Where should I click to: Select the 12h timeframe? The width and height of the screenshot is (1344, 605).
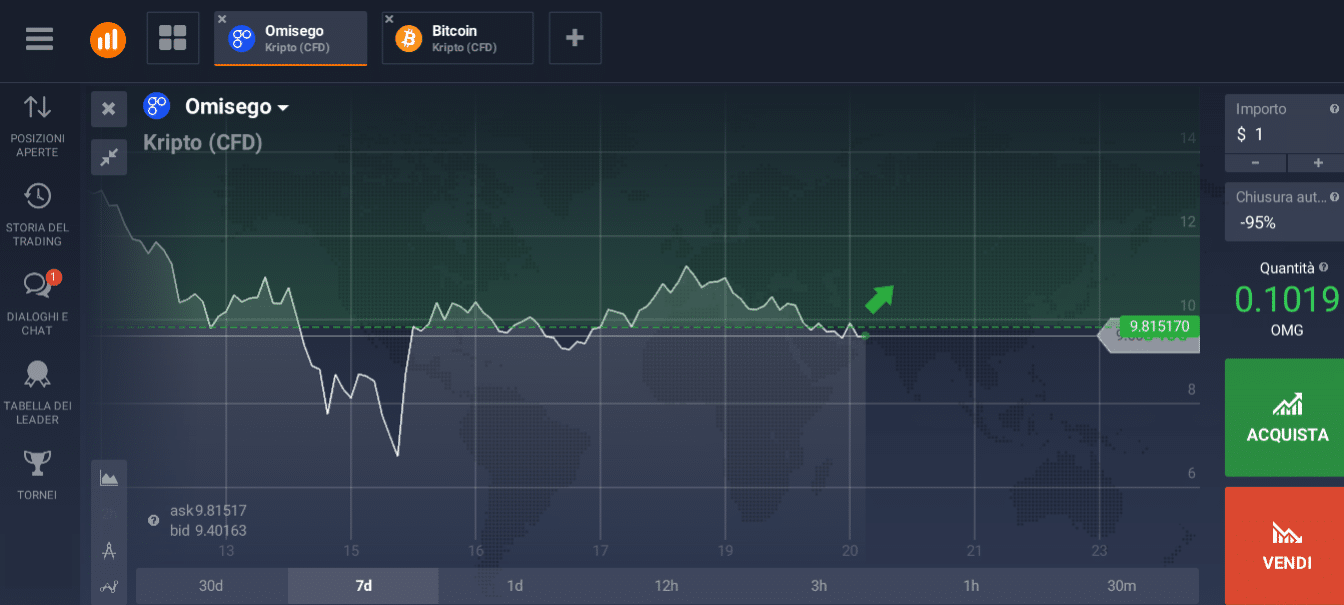coord(666,586)
